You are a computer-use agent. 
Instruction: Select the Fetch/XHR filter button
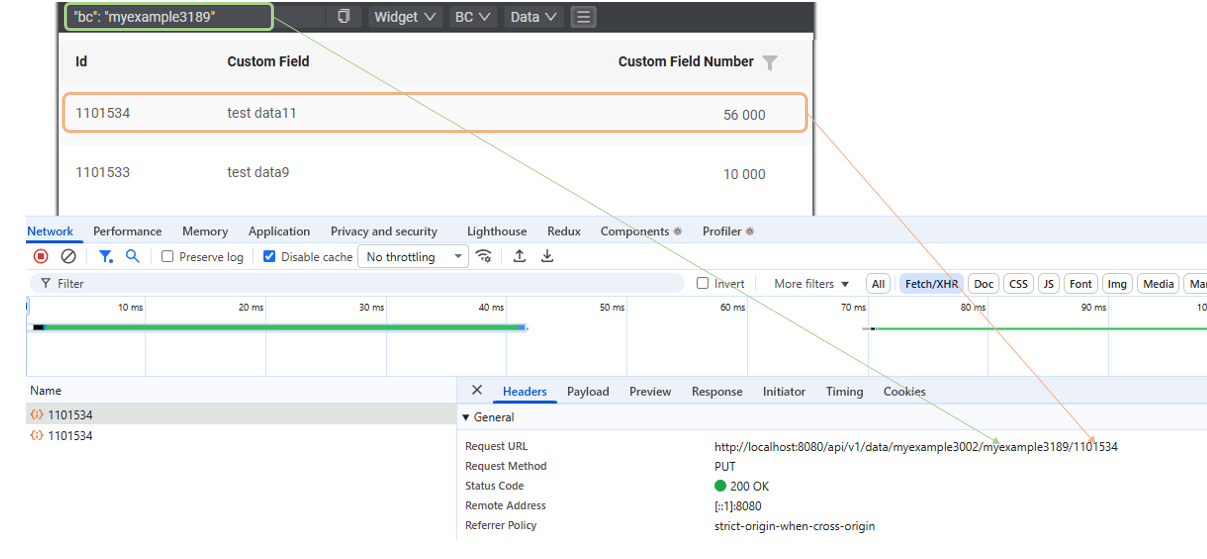point(931,284)
